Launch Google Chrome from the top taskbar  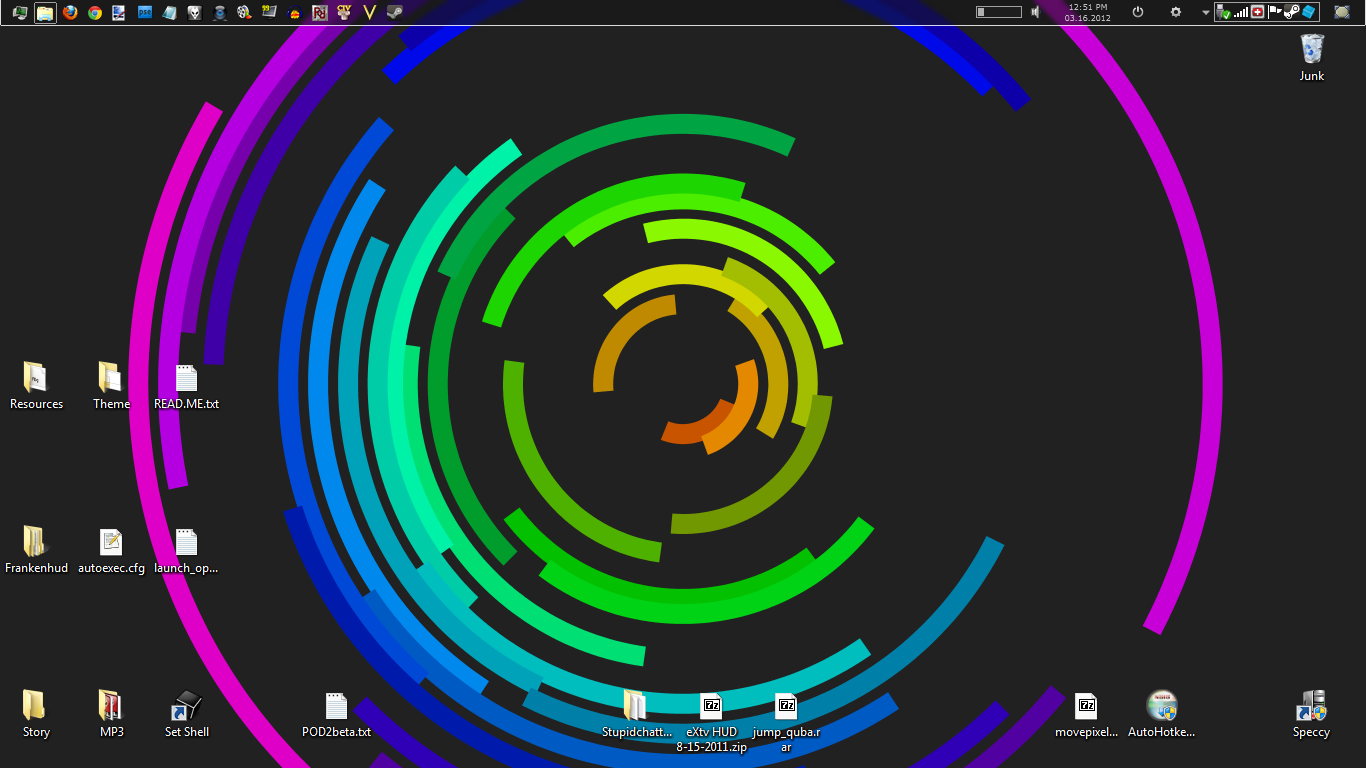[x=95, y=13]
